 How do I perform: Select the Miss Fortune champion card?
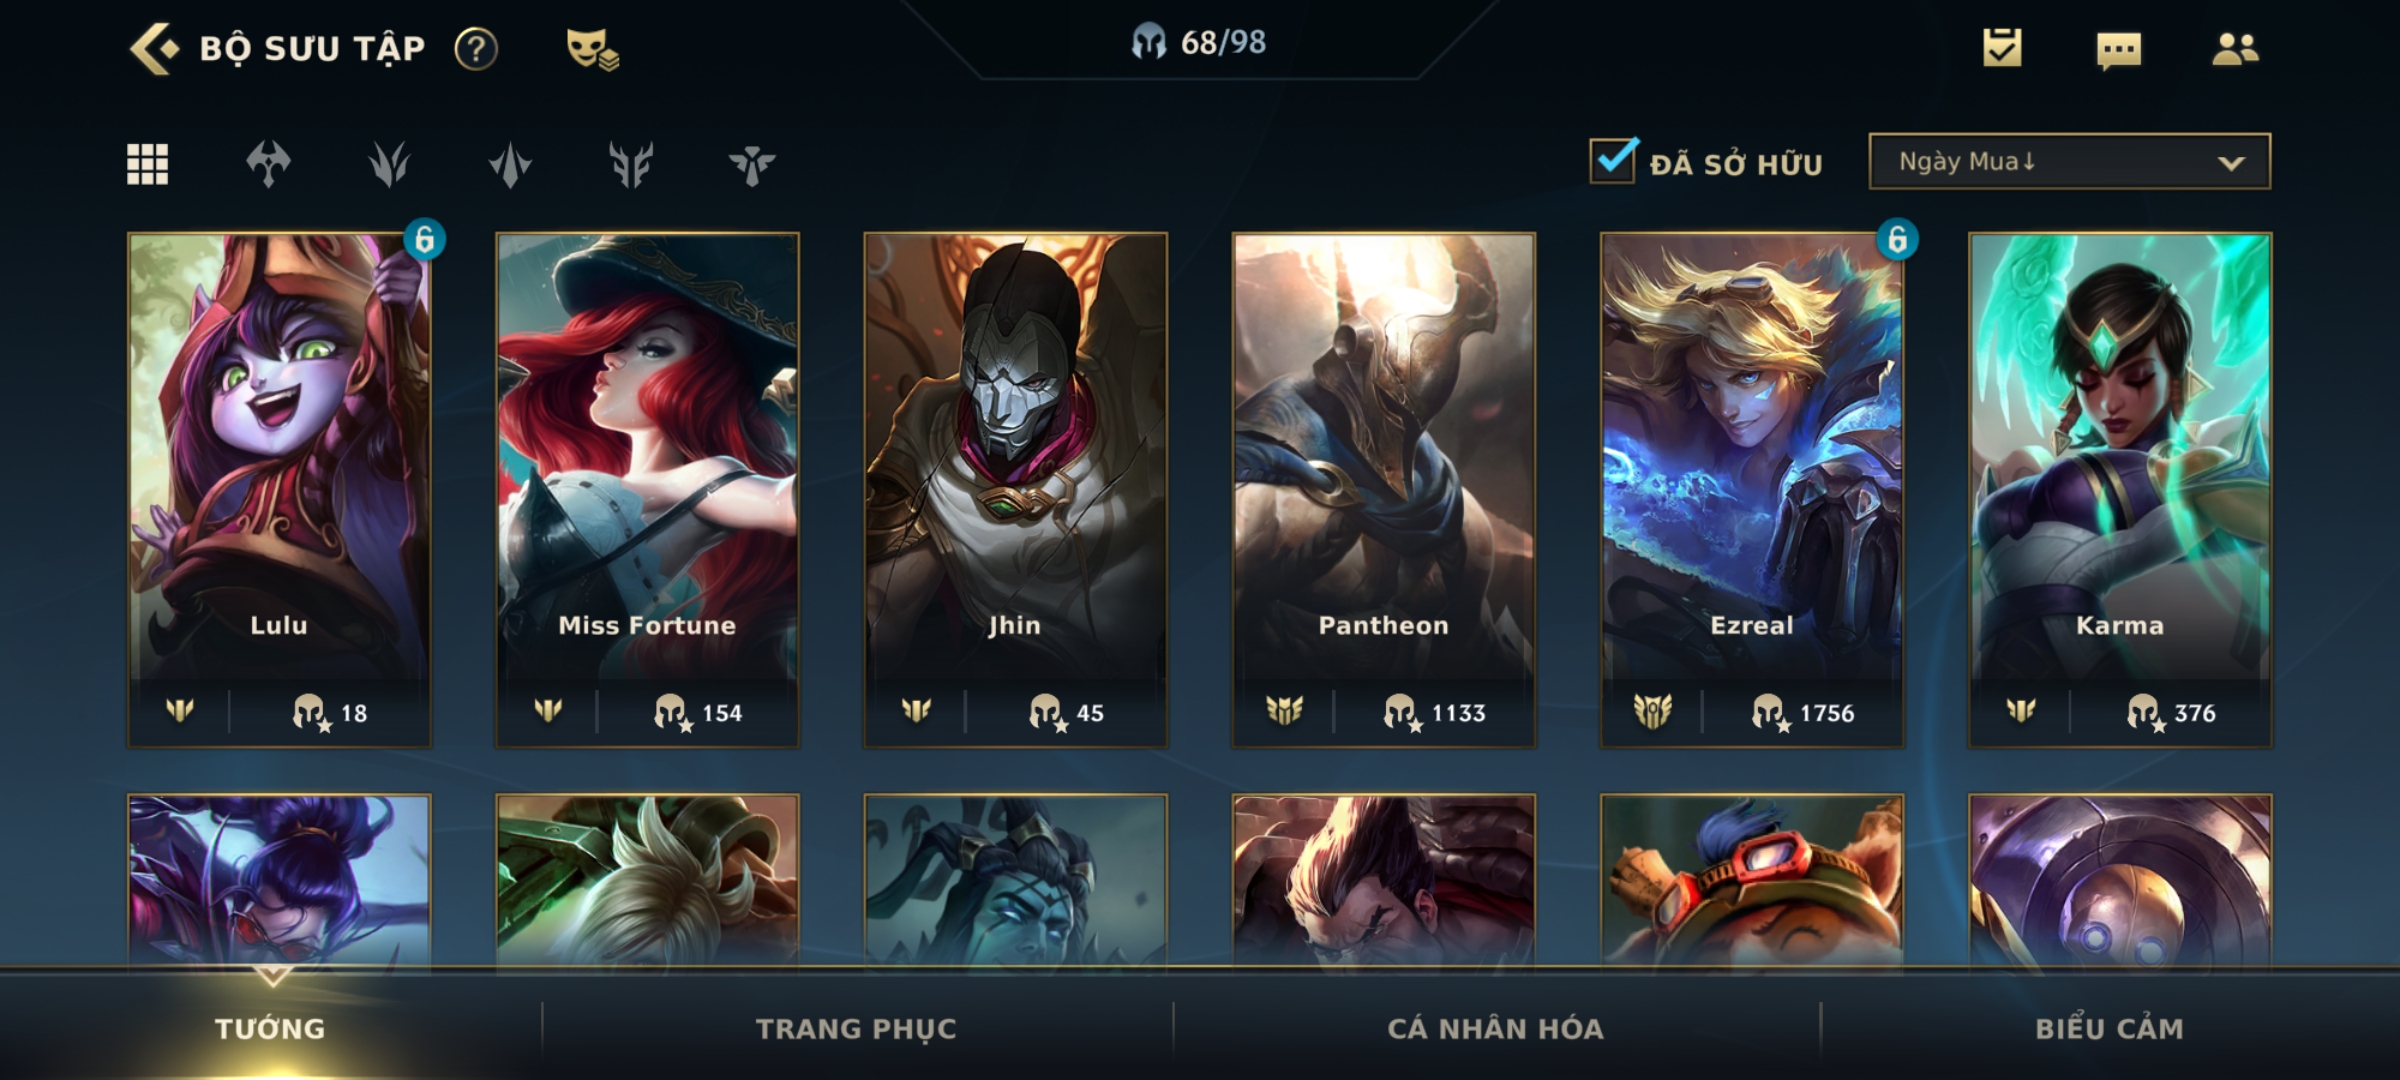[647, 490]
